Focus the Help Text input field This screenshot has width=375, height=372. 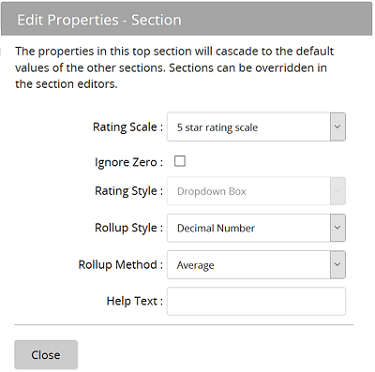(x=256, y=301)
